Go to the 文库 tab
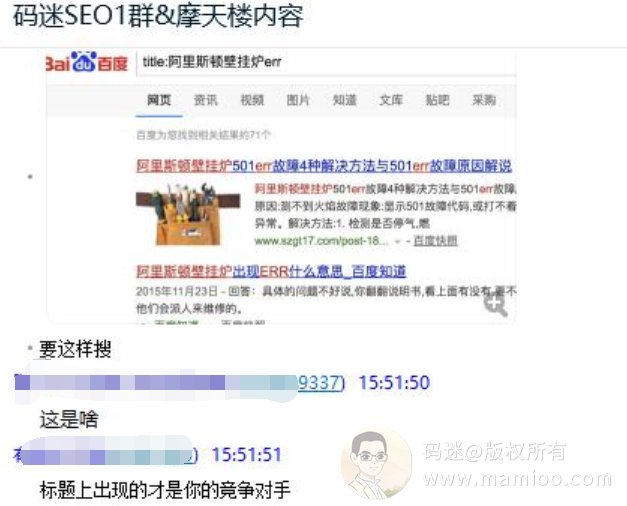 pyautogui.click(x=391, y=100)
